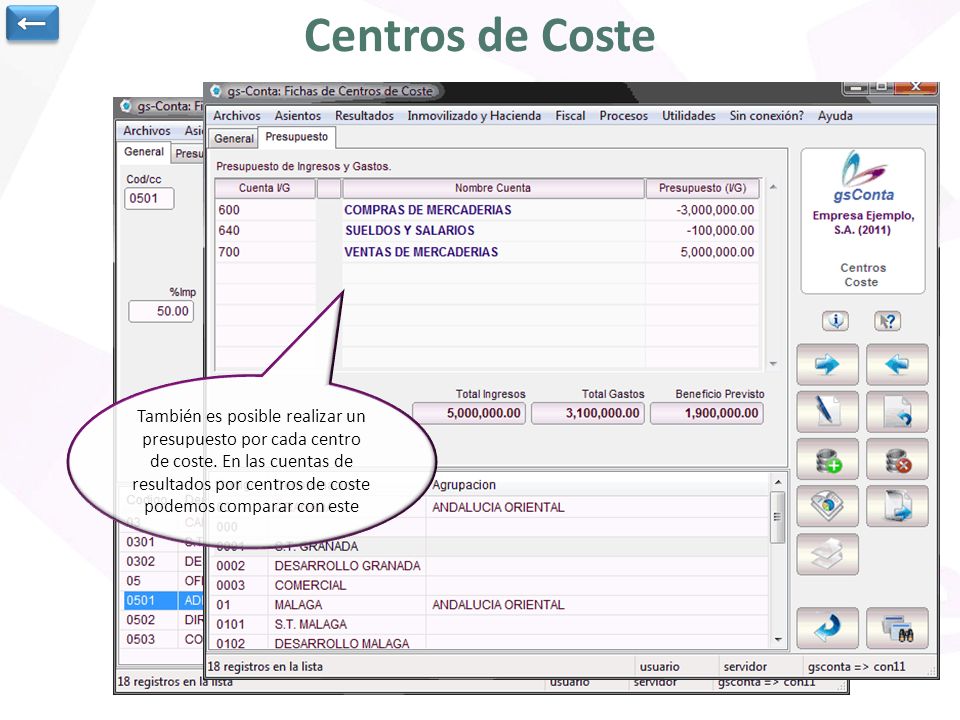The height and width of the screenshot is (720, 960).
Task: Click the cost center list scroll-up arrow
Action: coord(778,482)
